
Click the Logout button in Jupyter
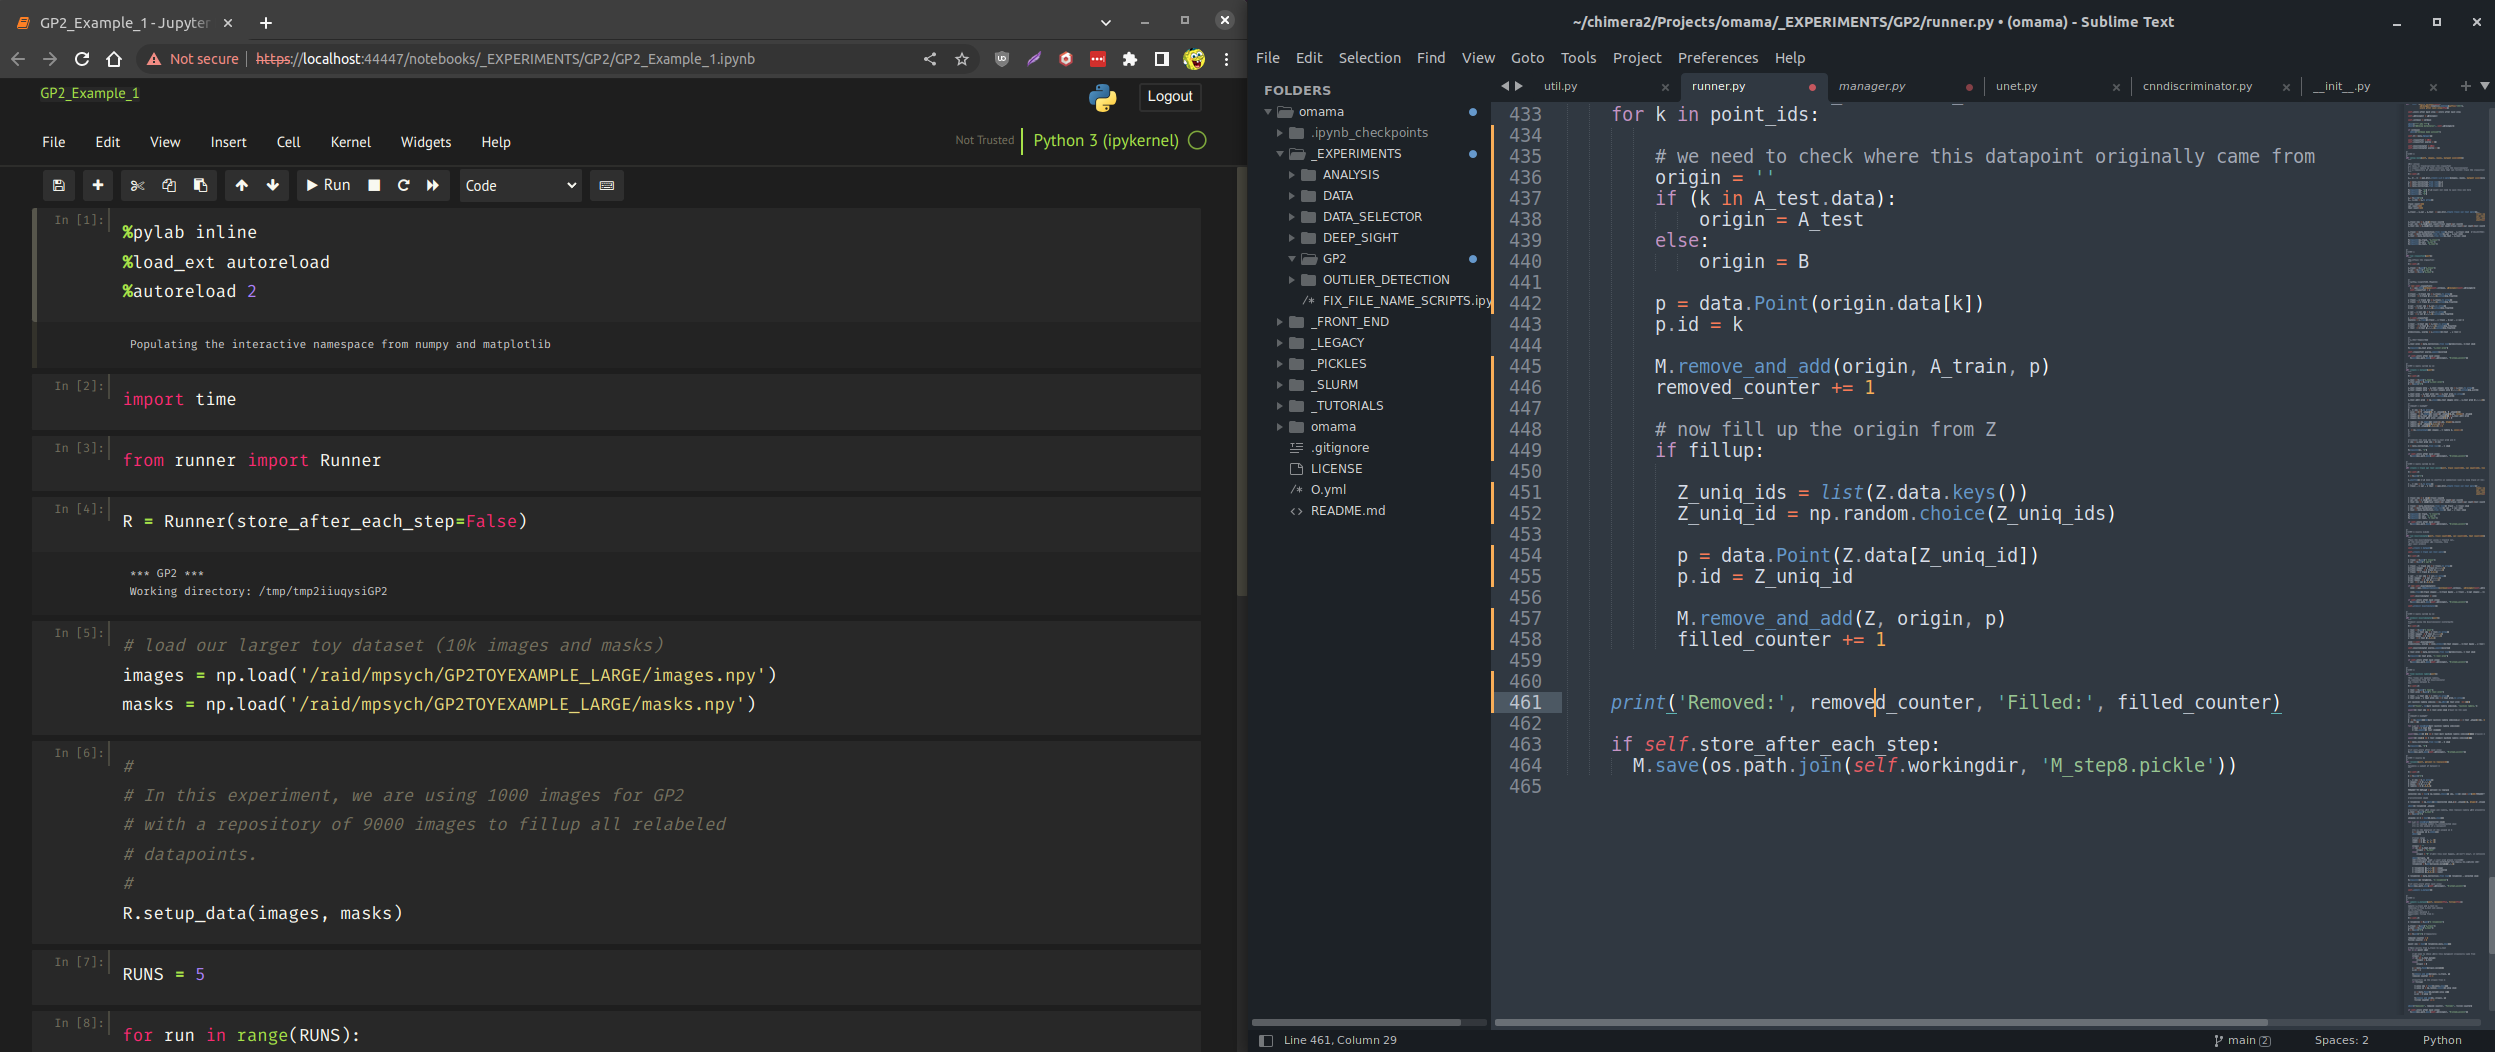pyautogui.click(x=1169, y=96)
